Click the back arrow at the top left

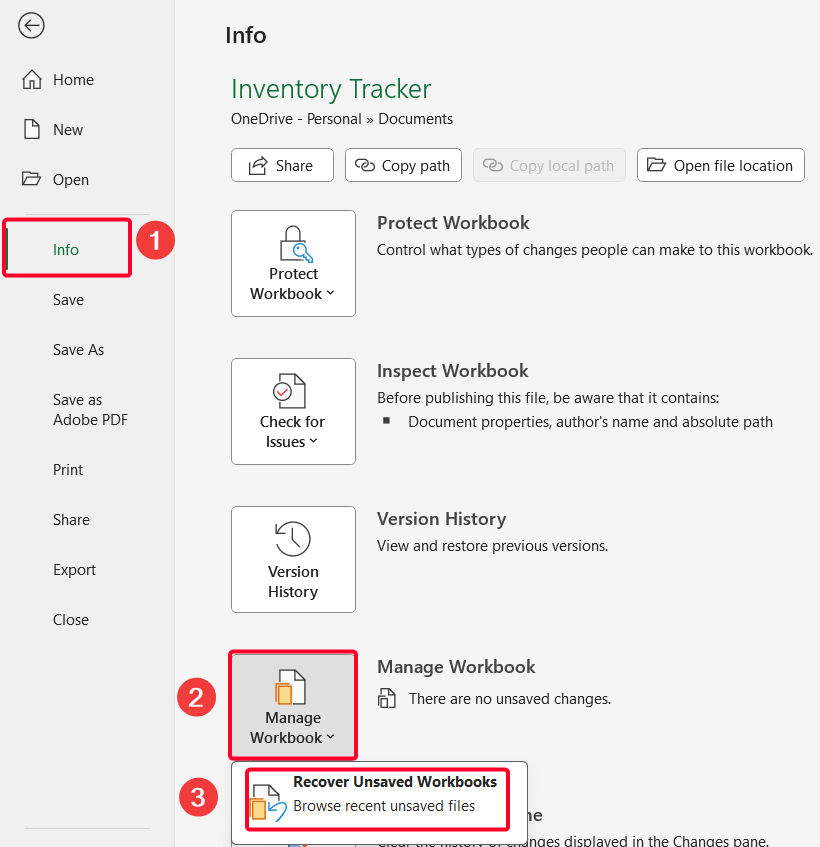point(31,25)
